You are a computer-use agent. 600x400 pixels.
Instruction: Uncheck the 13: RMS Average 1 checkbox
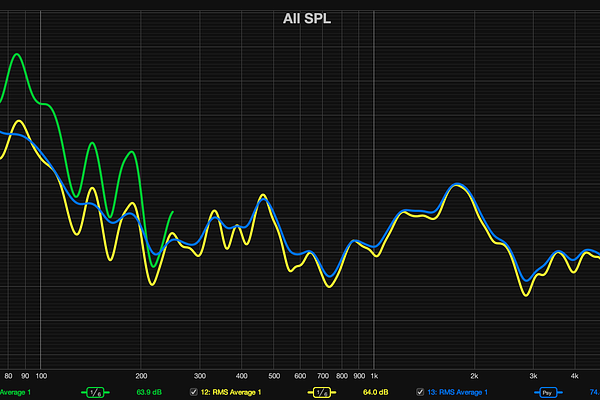pos(420,392)
